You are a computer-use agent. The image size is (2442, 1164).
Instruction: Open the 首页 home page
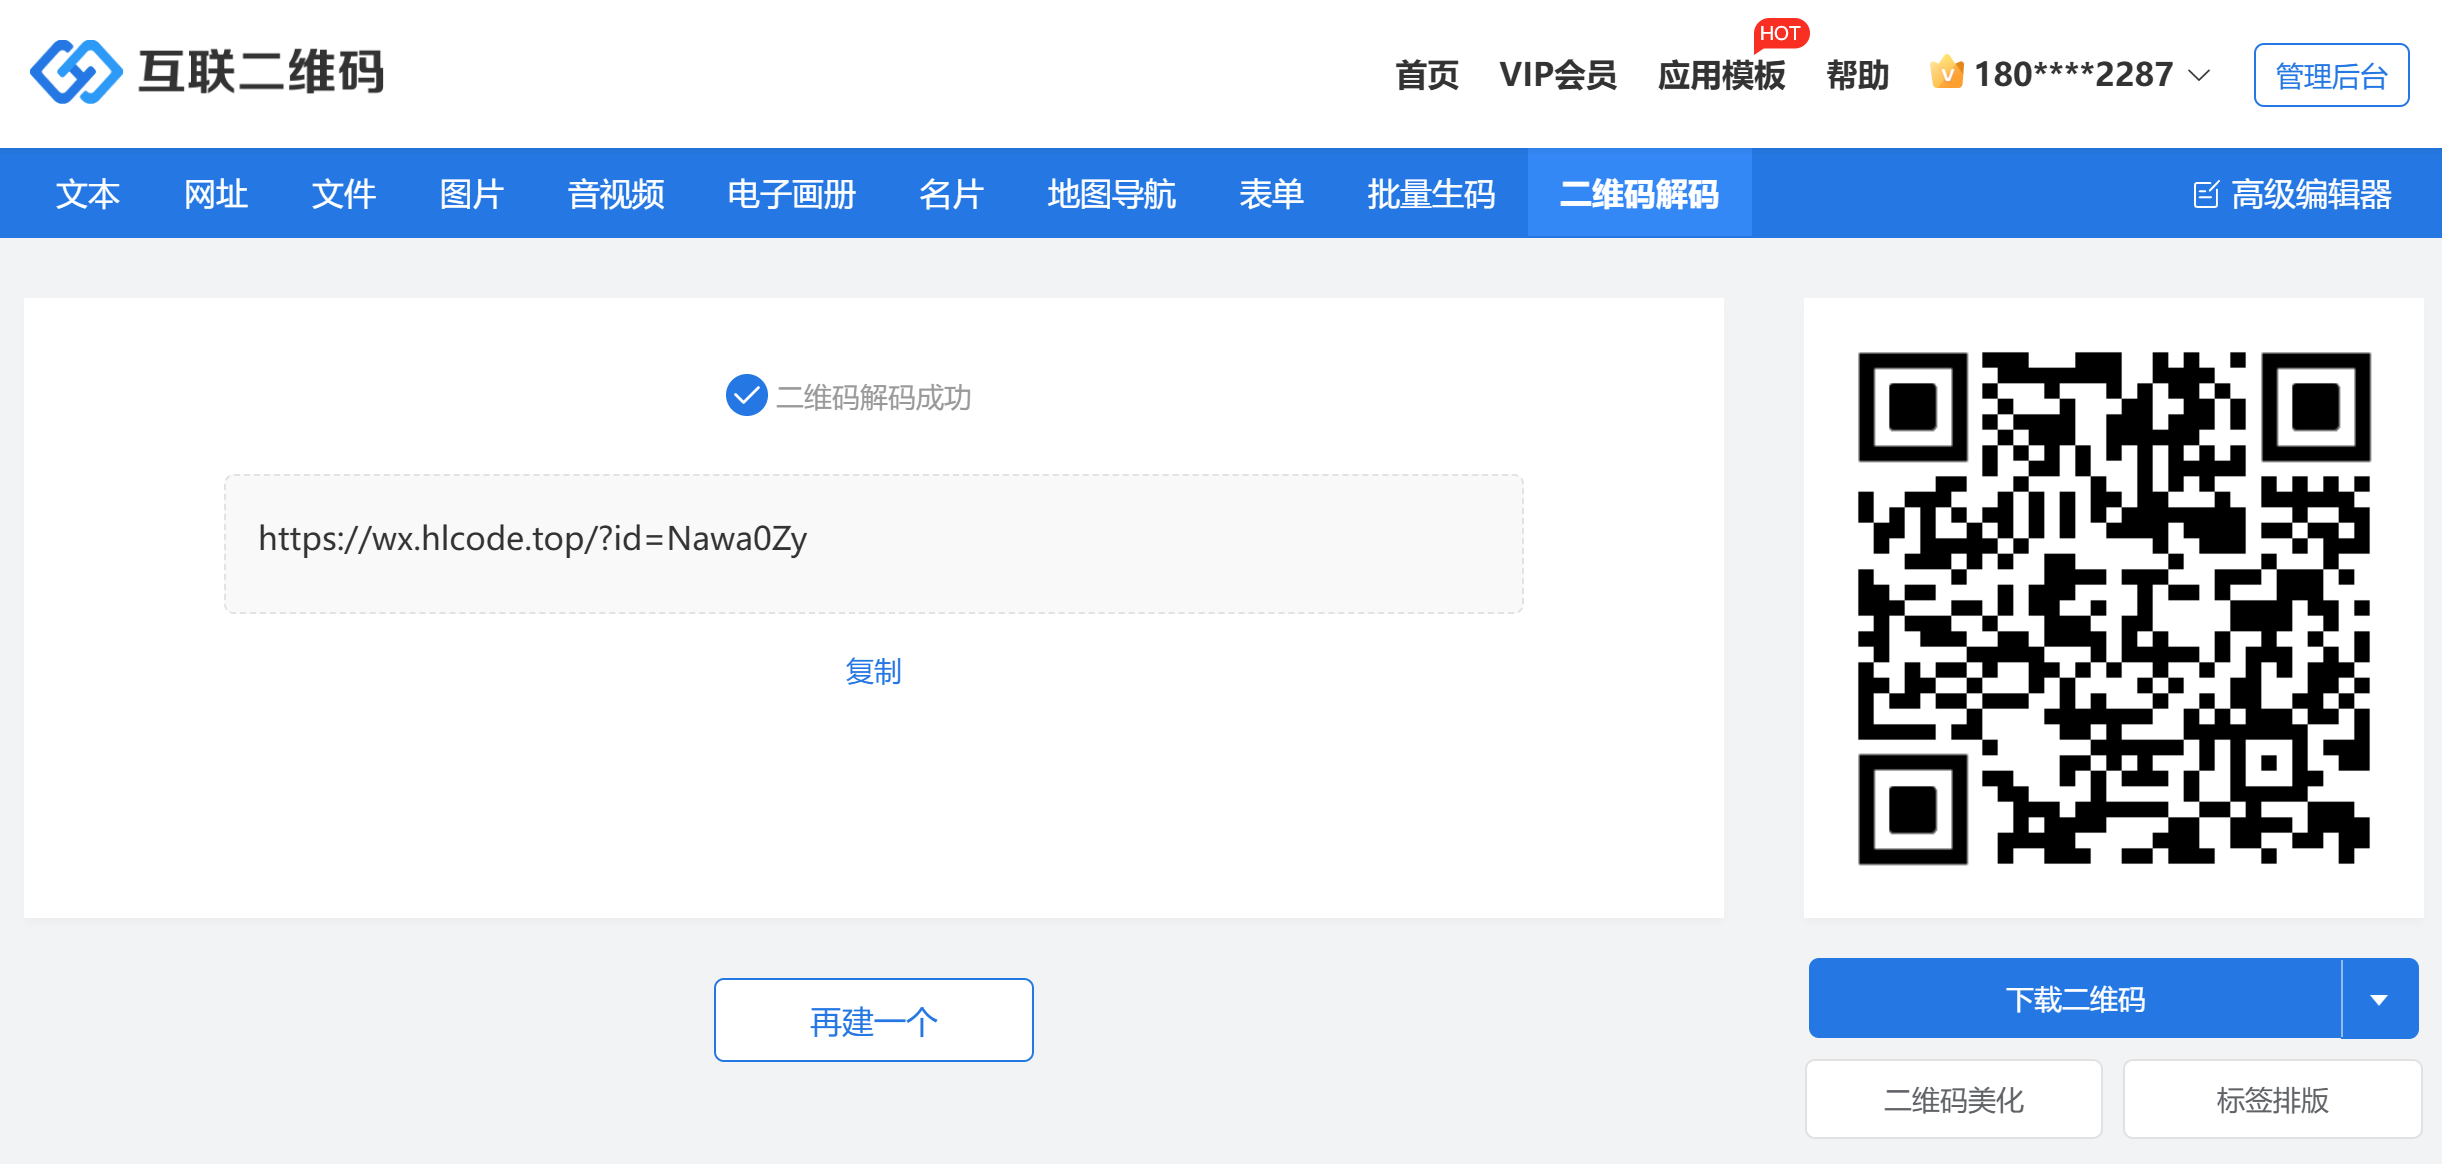1427,75
